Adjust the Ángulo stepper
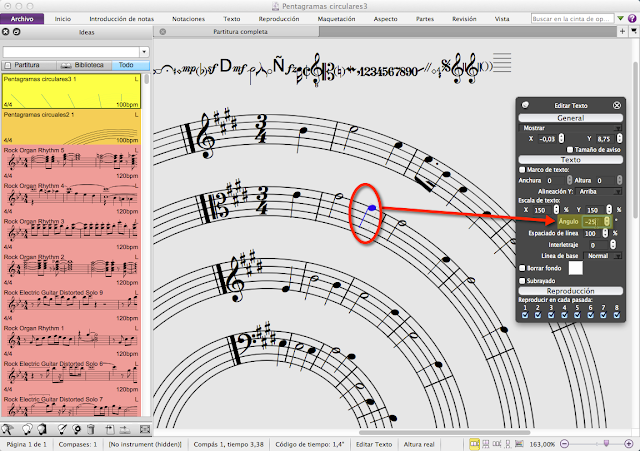 [607, 221]
